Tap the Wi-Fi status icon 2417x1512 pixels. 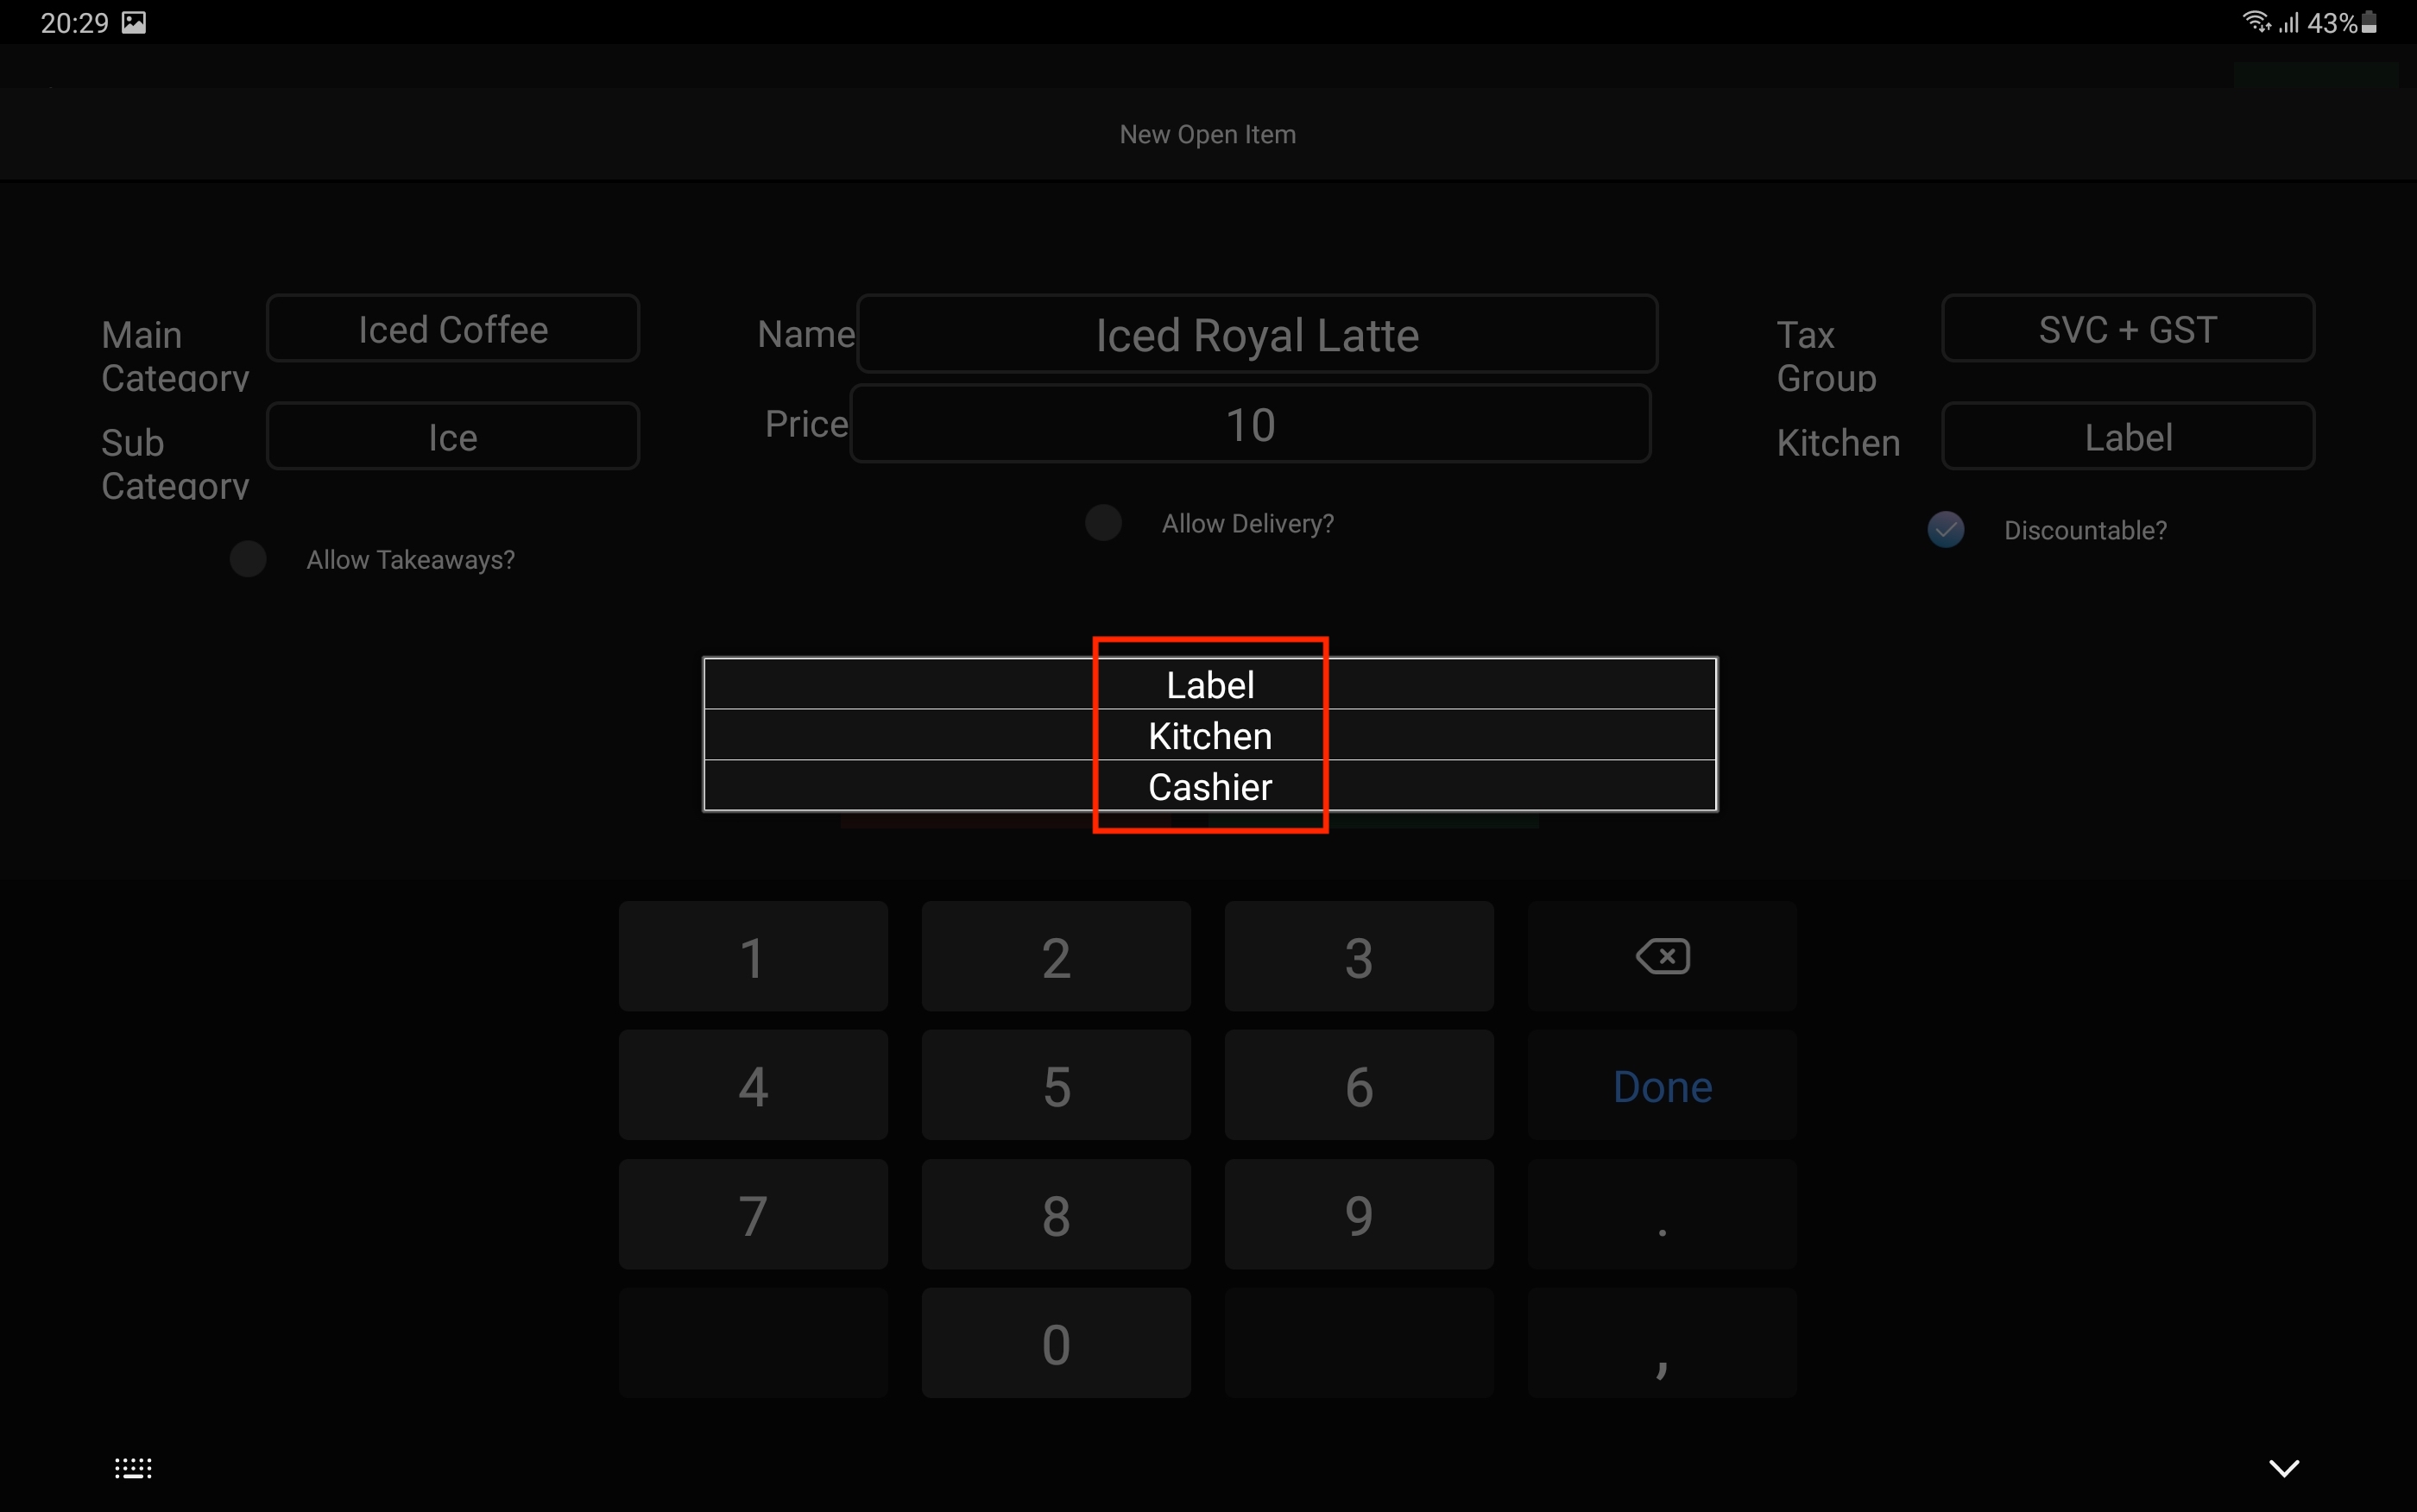click(x=2256, y=22)
